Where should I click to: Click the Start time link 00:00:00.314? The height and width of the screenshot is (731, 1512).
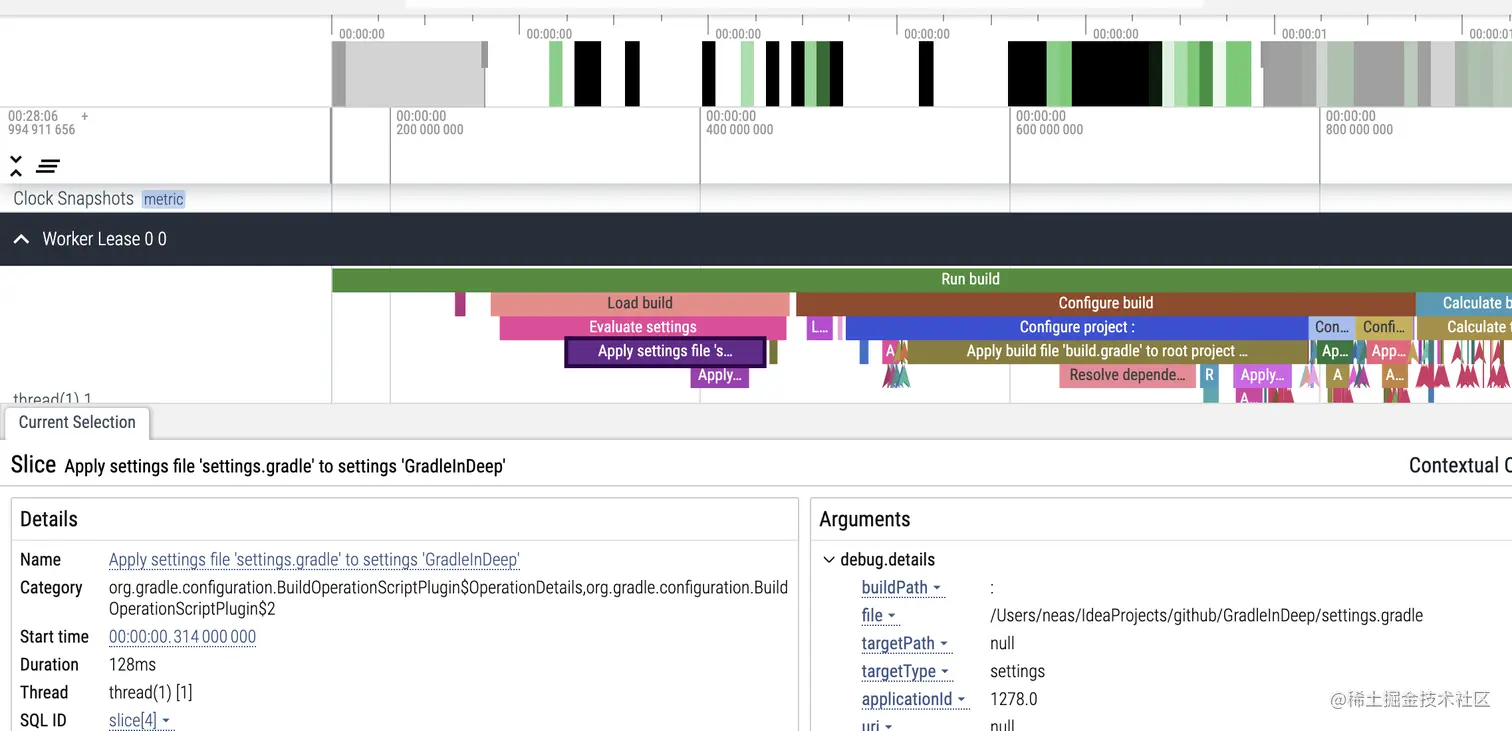coord(182,636)
